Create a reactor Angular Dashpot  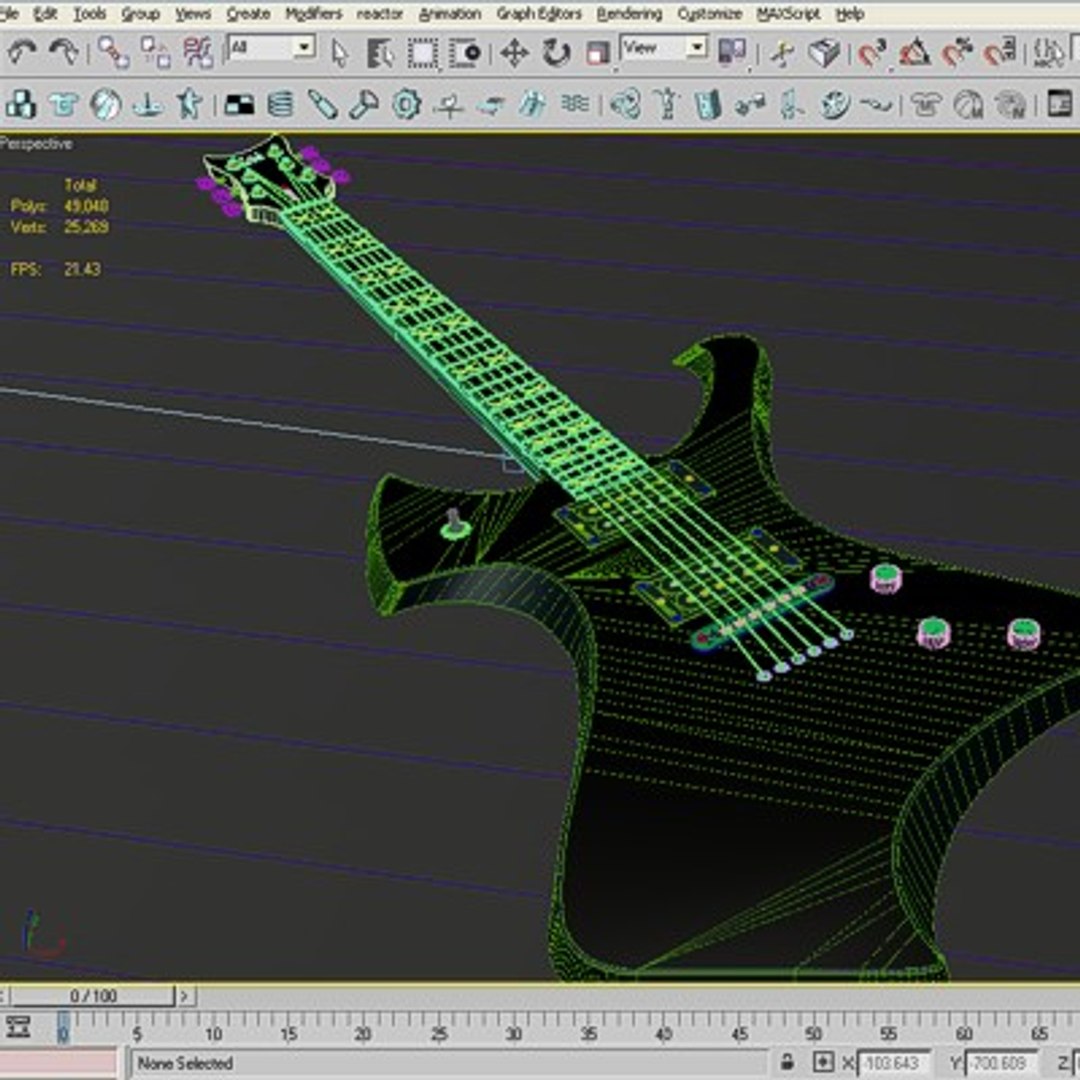click(x=364, y=105)
